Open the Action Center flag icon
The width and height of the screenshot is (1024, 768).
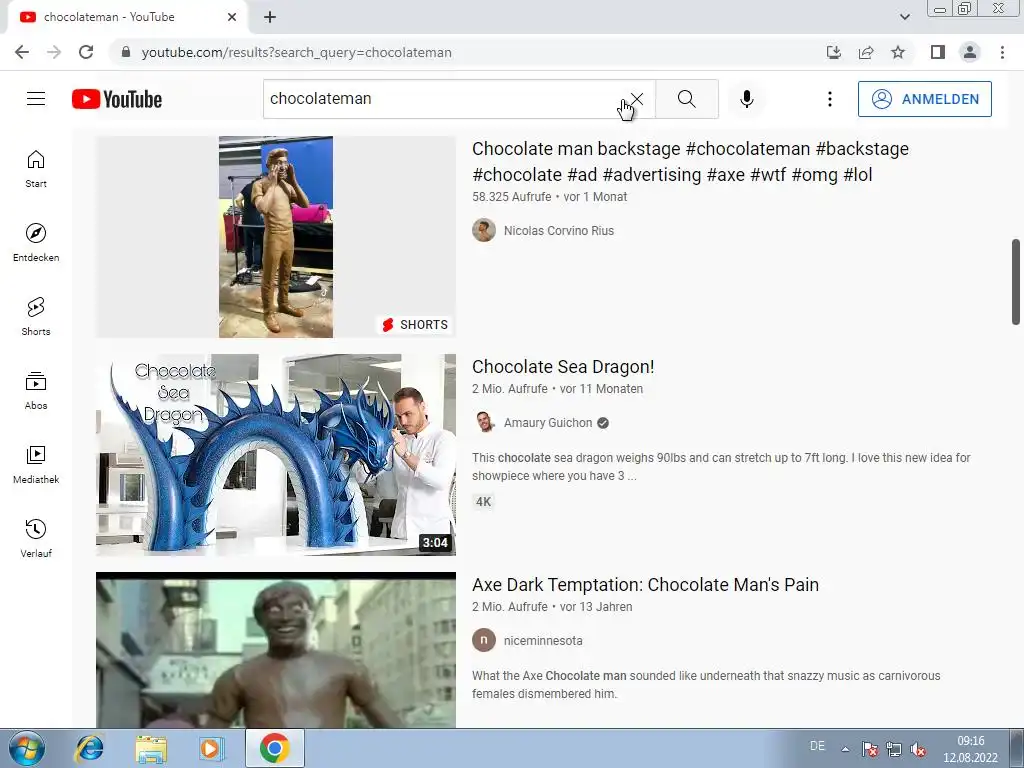point(869,748)
